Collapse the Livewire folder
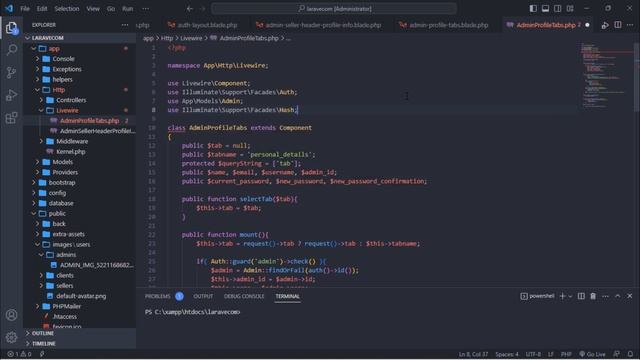The image size is (640, 360). (x=80, y=110)
